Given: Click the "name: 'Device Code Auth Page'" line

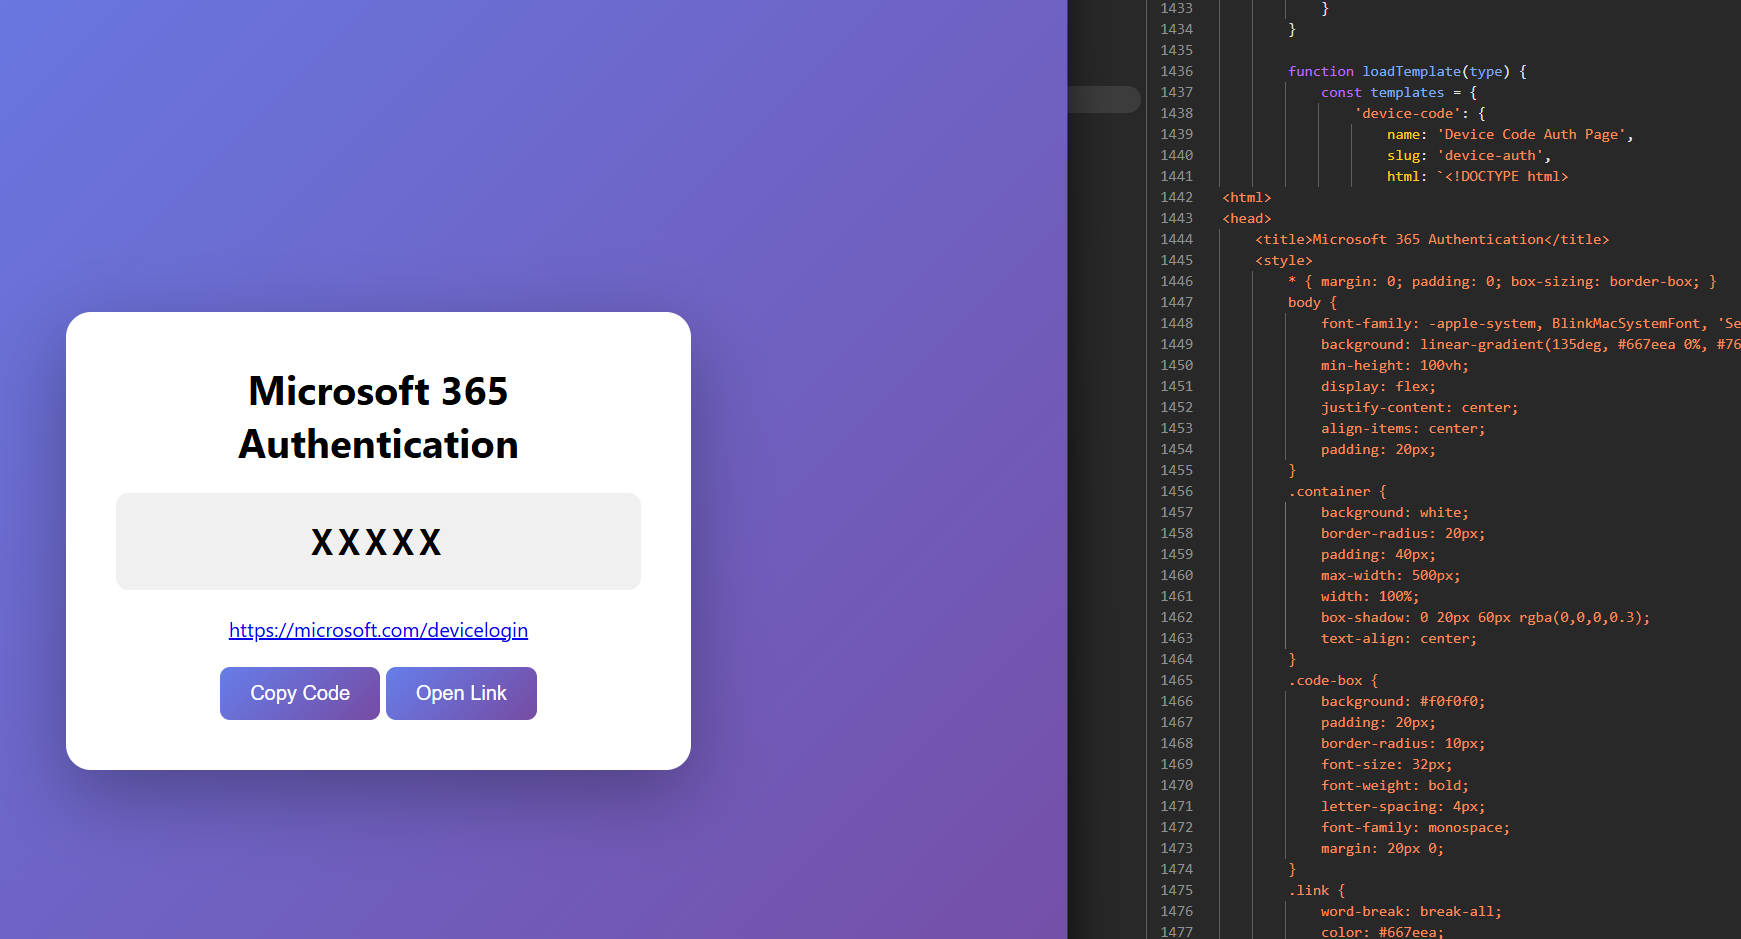Looking at the screenshot, I should point(1510,134).
